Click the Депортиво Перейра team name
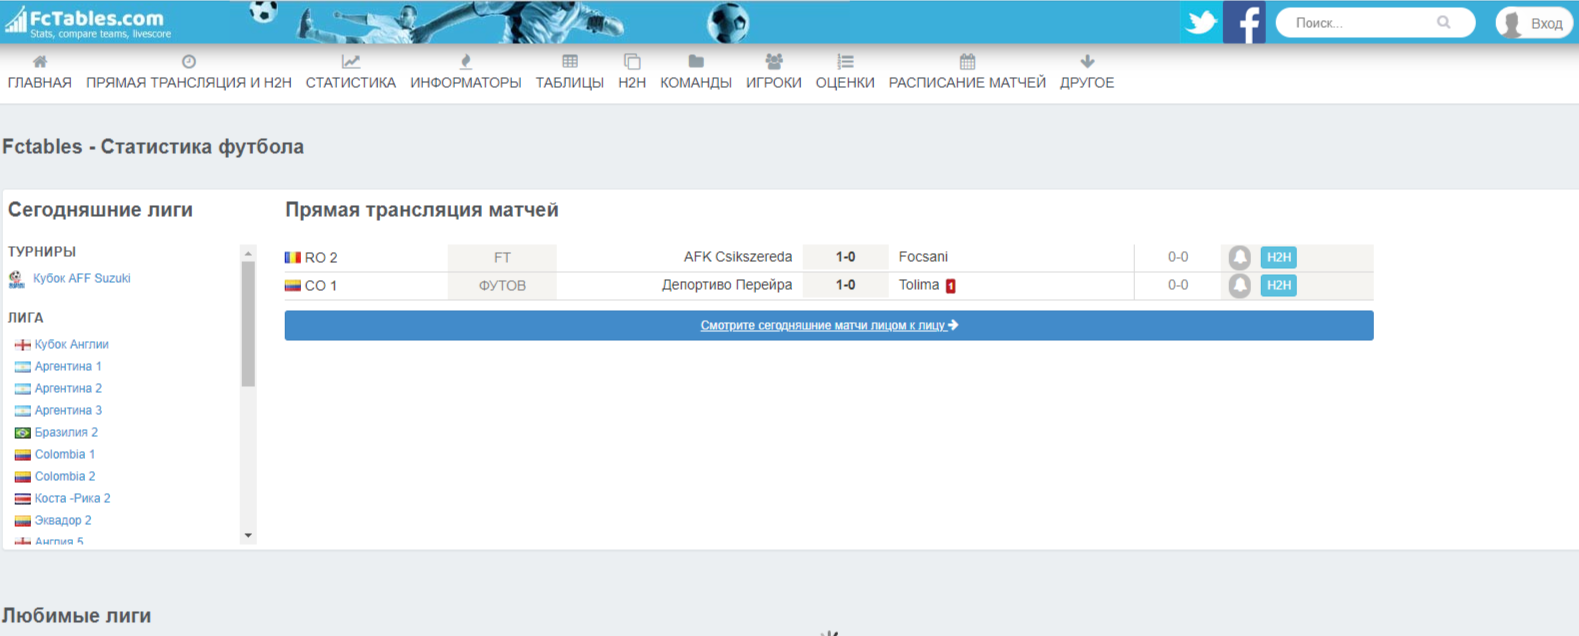This screenshot has width=1579, height=636. 727,285
